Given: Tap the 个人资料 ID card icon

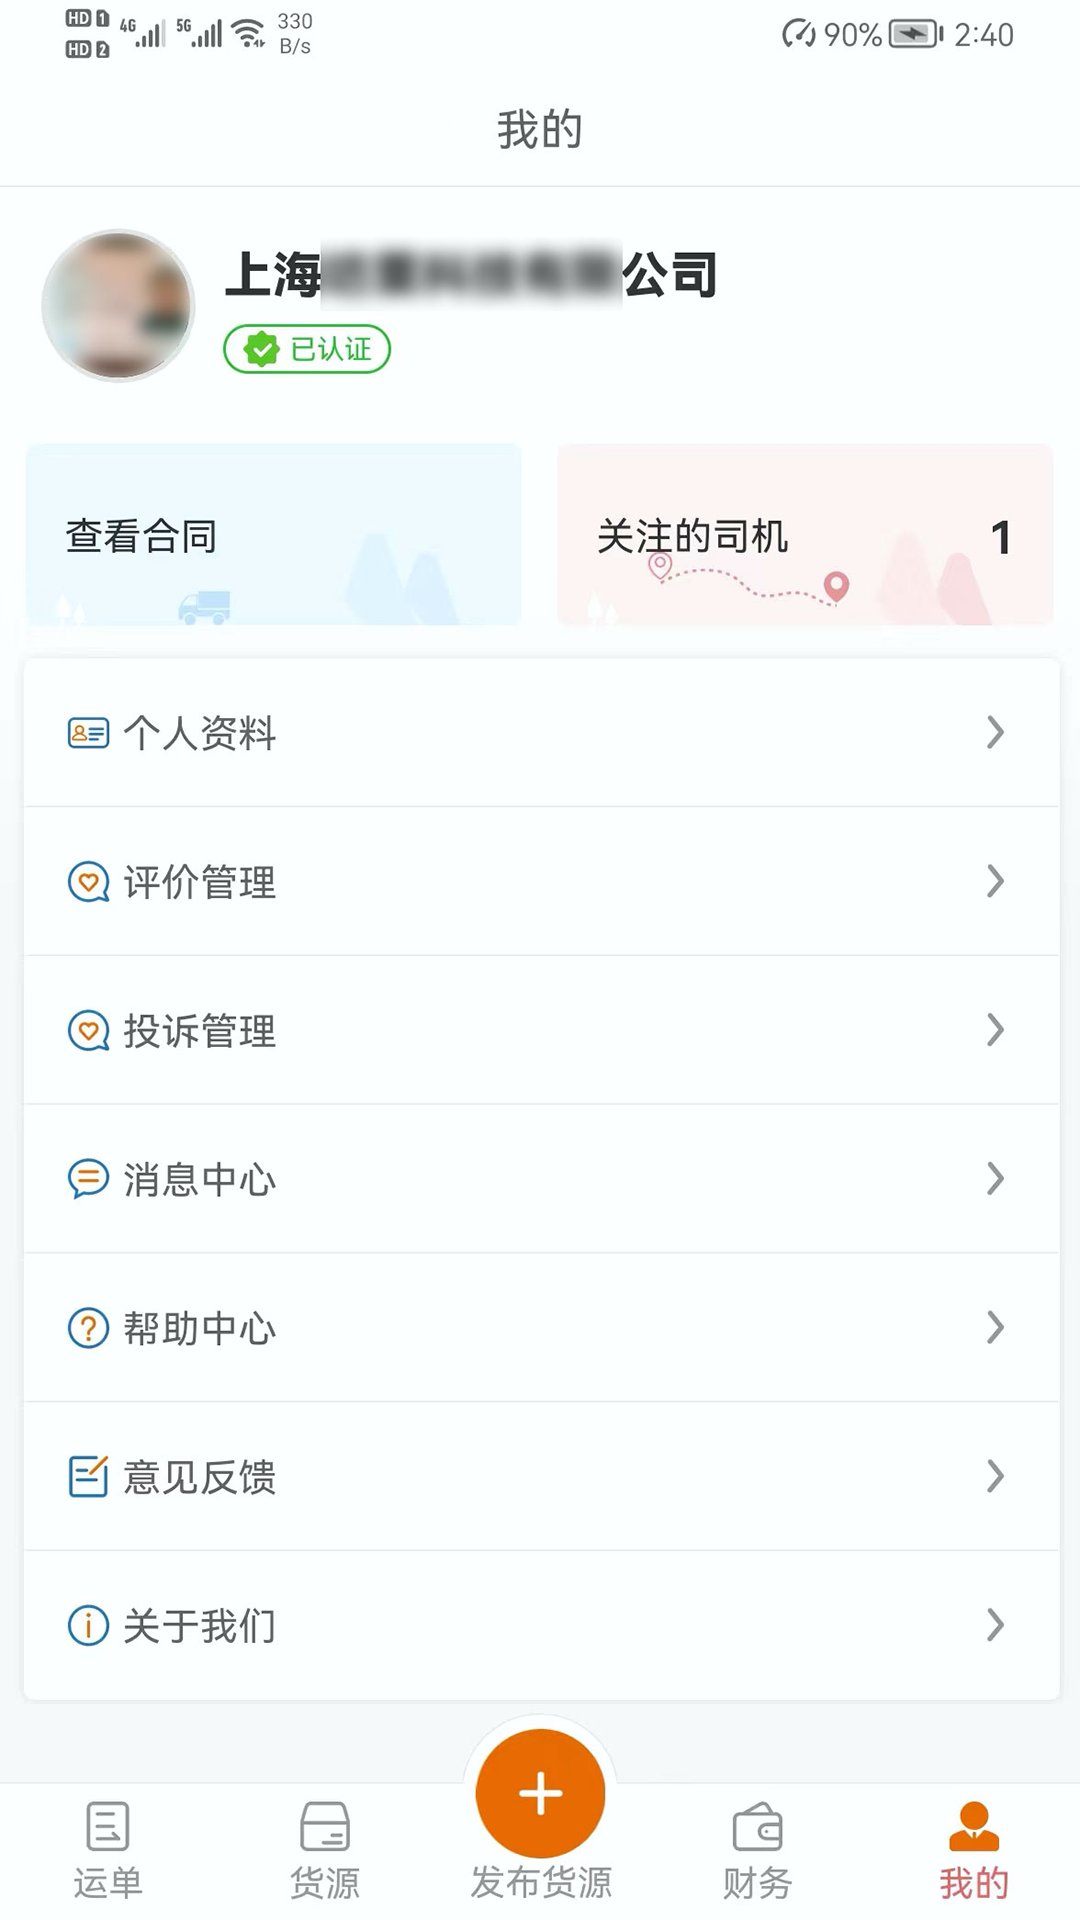Looking at the screenshot, I should (x=88, y=733).
